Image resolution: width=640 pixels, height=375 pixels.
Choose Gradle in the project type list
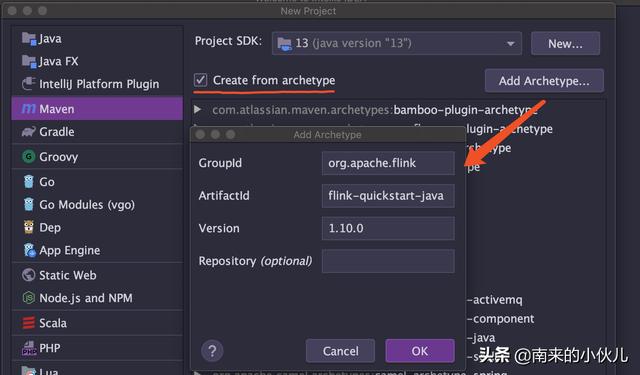[x=97, y=132]
